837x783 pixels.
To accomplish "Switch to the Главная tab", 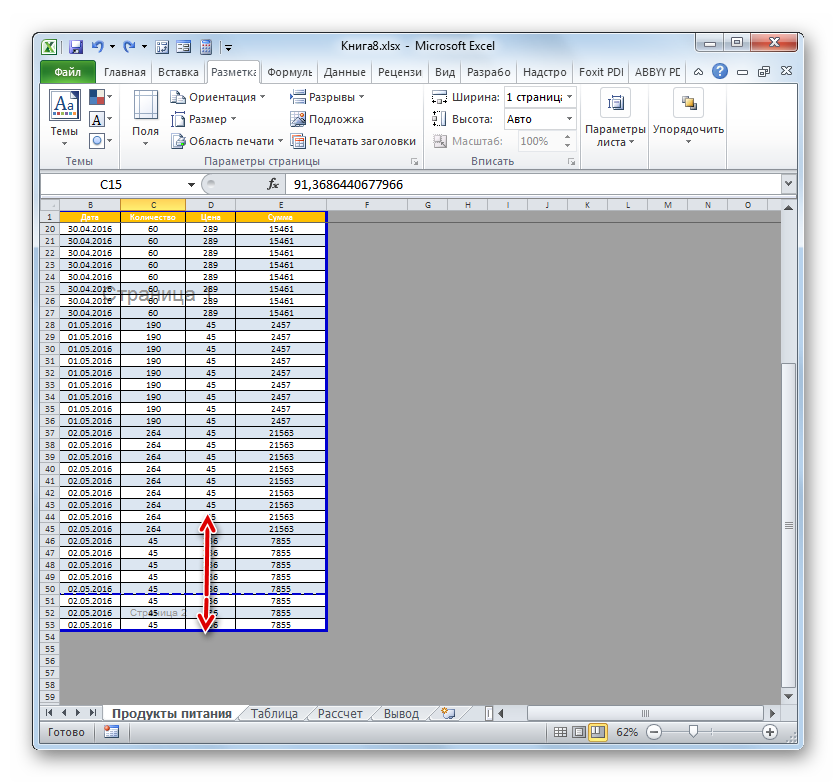I will pos(124,72).
